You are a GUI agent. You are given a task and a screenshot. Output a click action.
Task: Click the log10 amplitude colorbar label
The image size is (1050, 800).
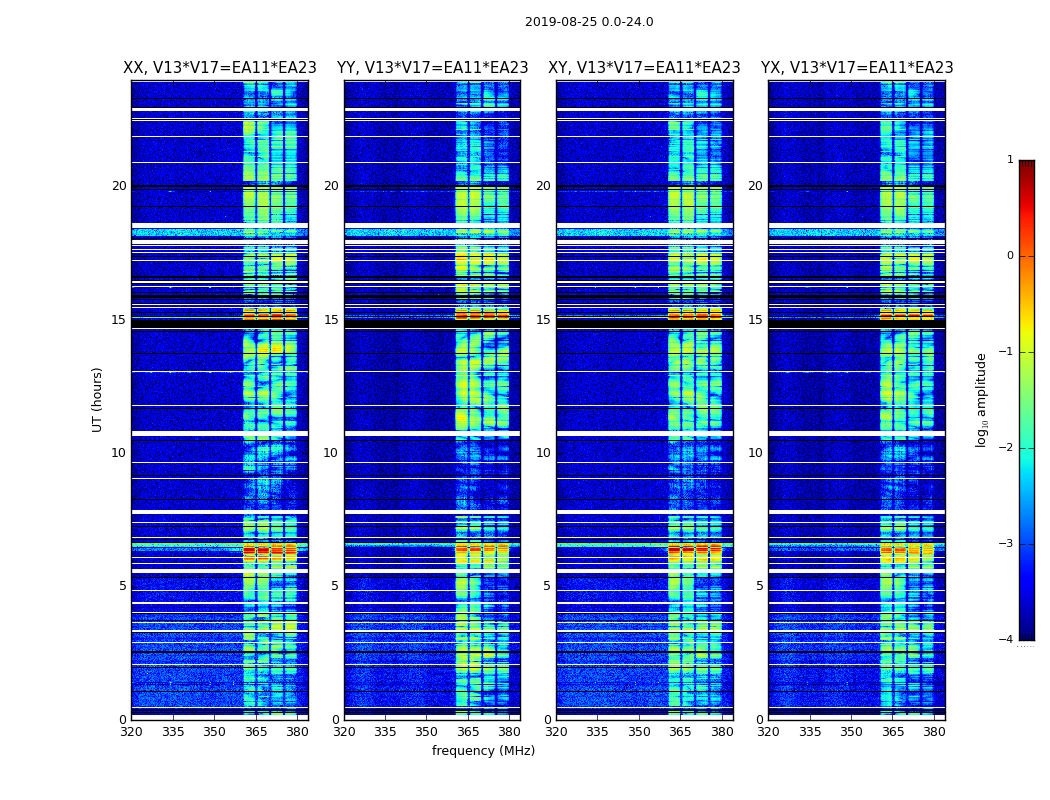(981, 400)
